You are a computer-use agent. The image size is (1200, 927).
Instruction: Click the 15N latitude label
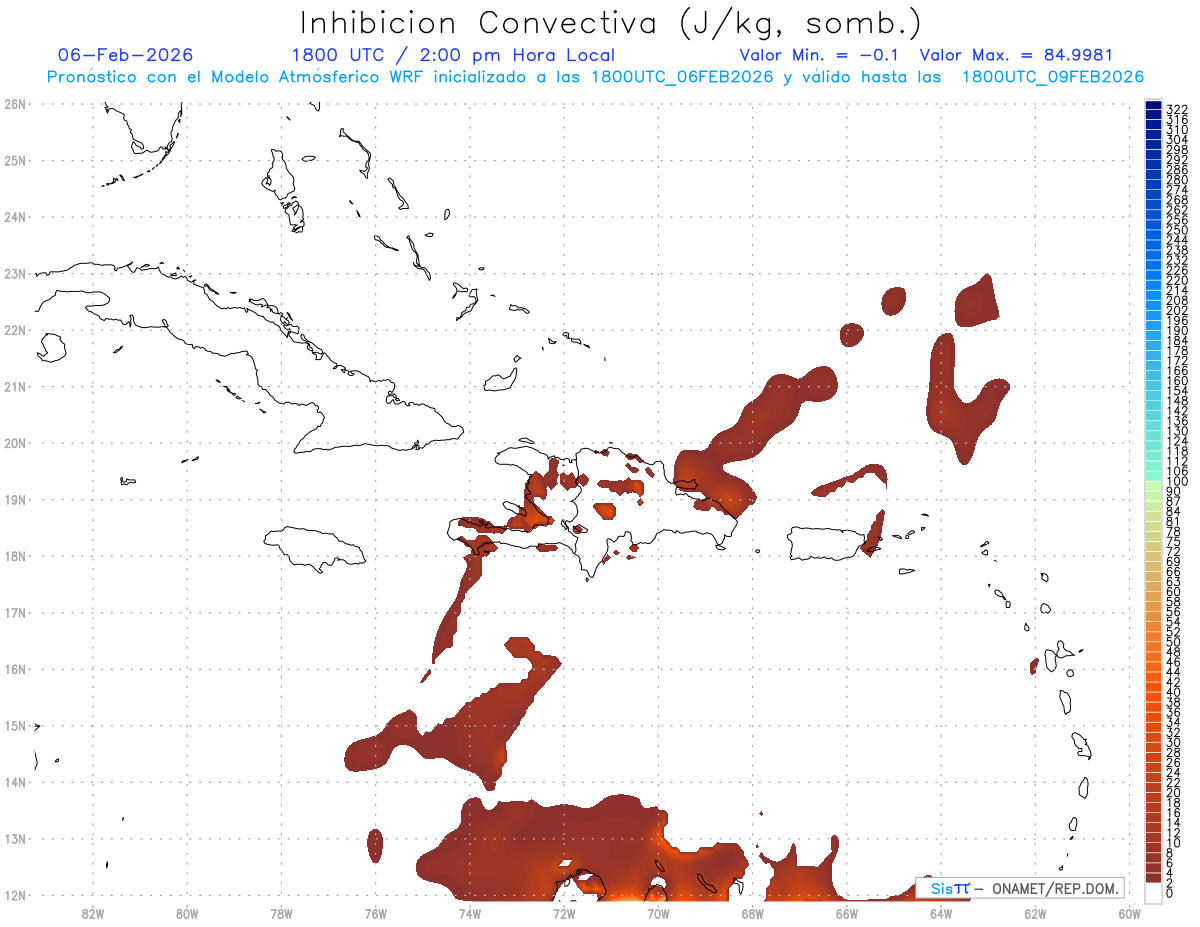14,726
